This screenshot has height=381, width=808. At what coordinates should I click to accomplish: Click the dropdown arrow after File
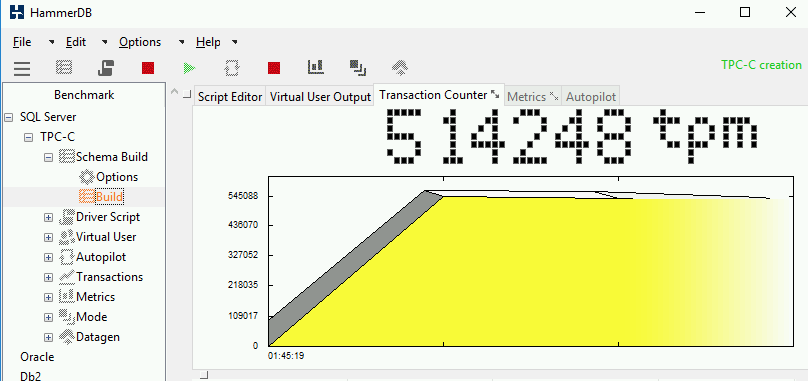tap(52, 42)
